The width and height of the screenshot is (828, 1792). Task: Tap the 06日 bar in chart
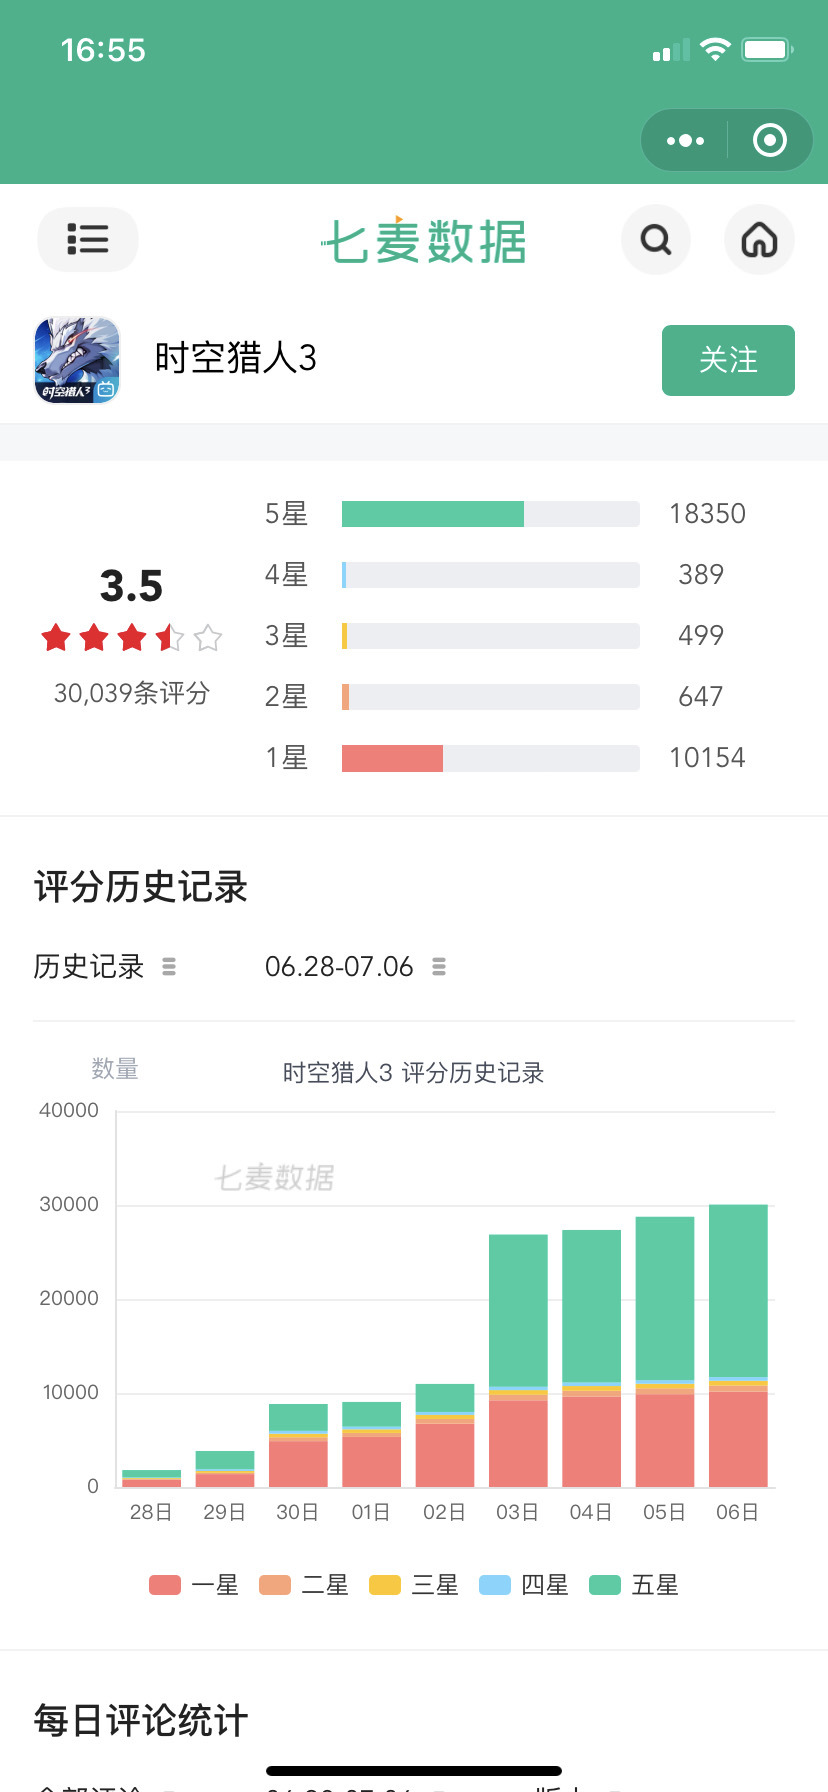point(738,1346)
